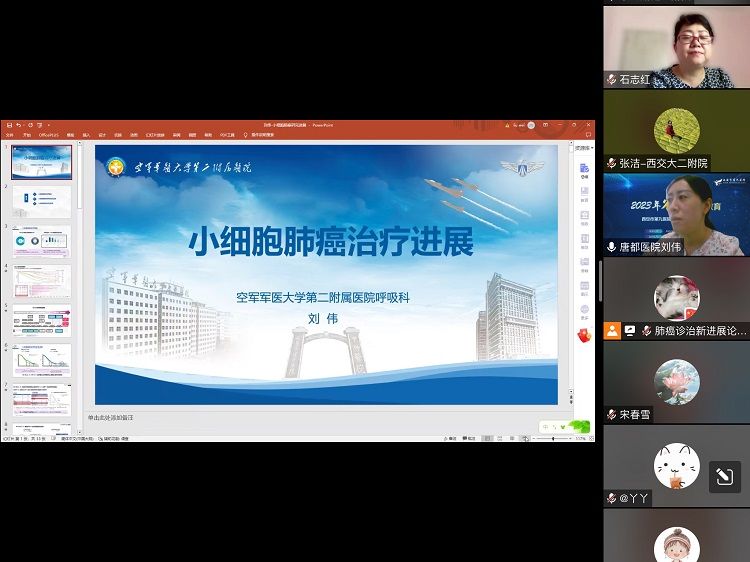Click the notes area 单击此处添加备注
Image resolution: width=750 pixels, height=562 pixels.
click(110, 418)
